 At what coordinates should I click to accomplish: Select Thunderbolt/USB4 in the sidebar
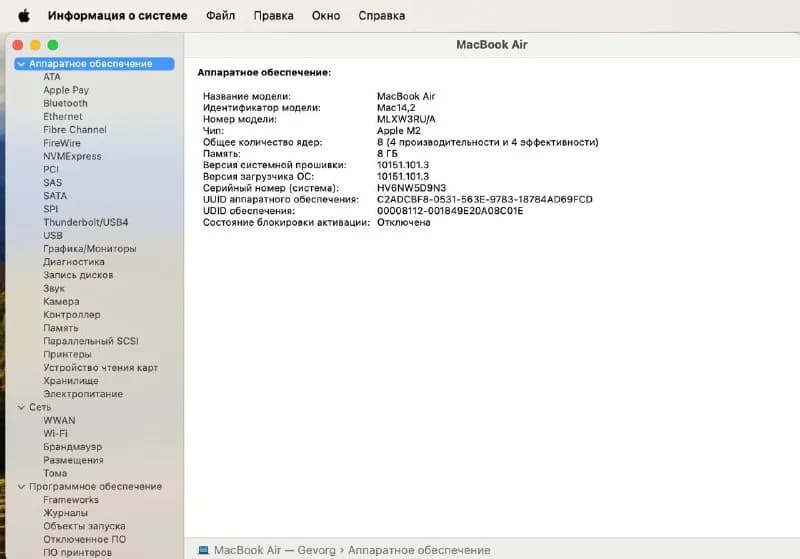coord(86,222)
